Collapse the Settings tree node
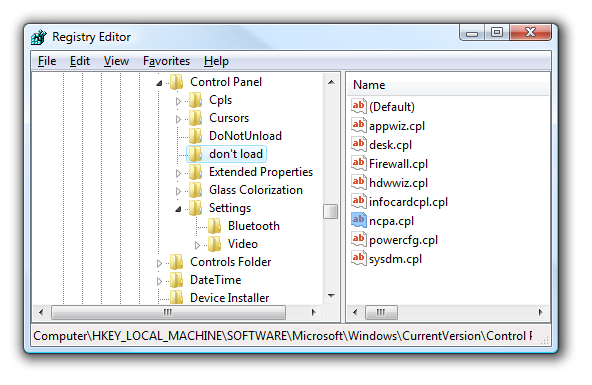Screen dimensions: 592x385 [178, 209]
